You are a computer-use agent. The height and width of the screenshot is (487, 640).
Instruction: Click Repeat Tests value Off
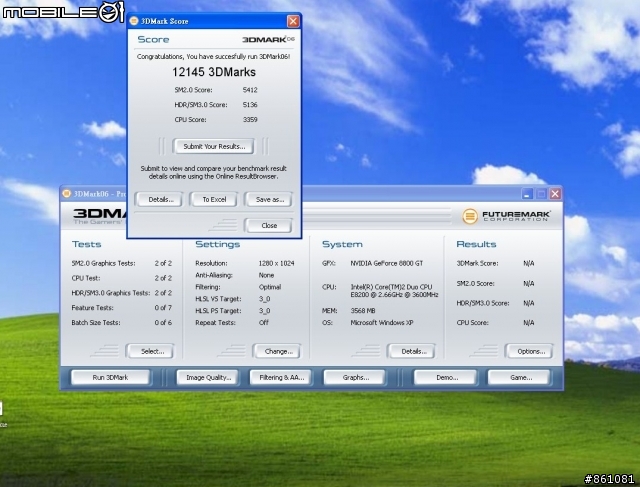click(x=264, y=322)
